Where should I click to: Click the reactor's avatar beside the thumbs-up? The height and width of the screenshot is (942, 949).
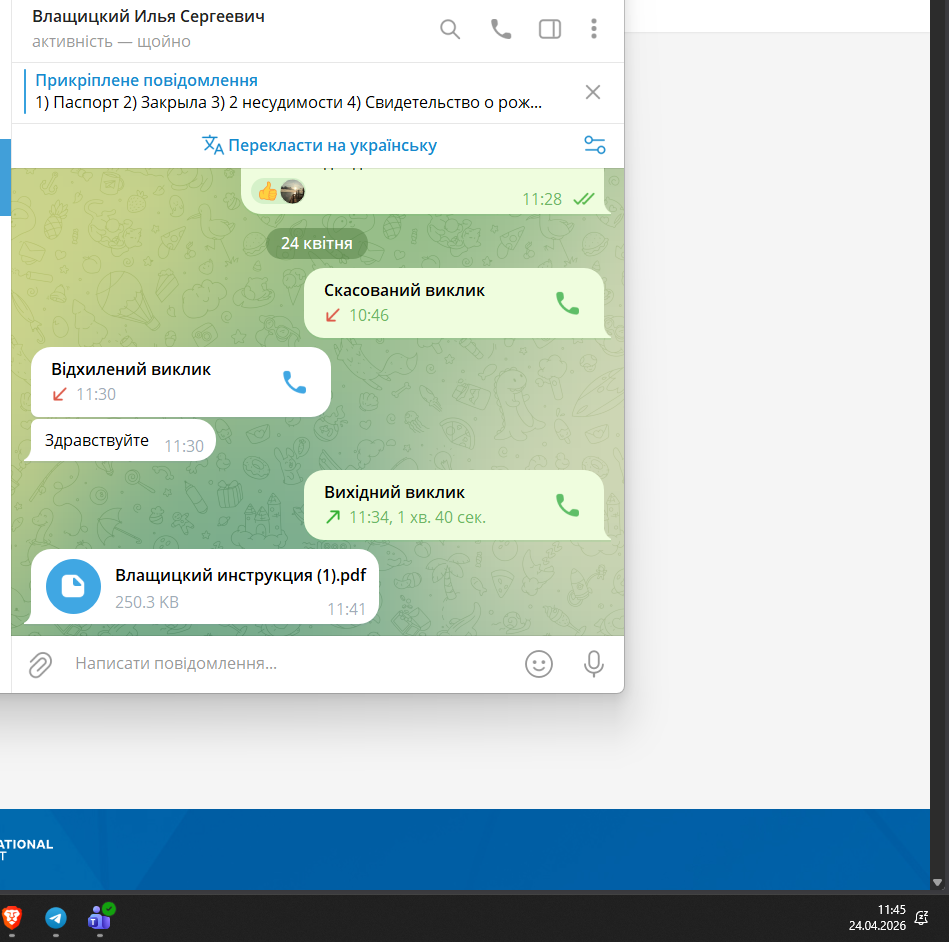[x=292, y=192]
